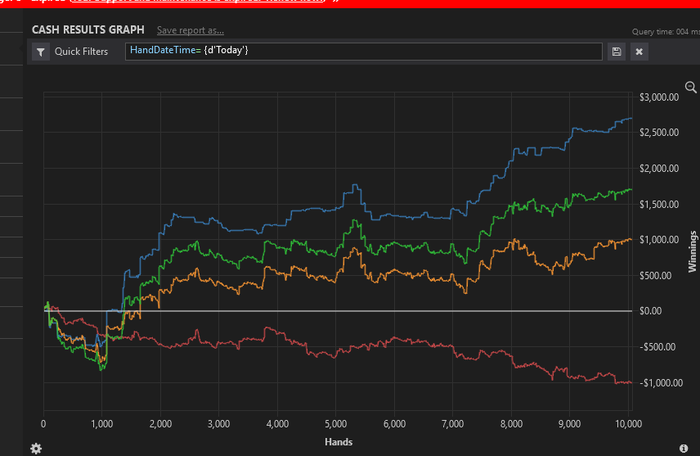Click into the HandDateTime filter field

(363, 51)
